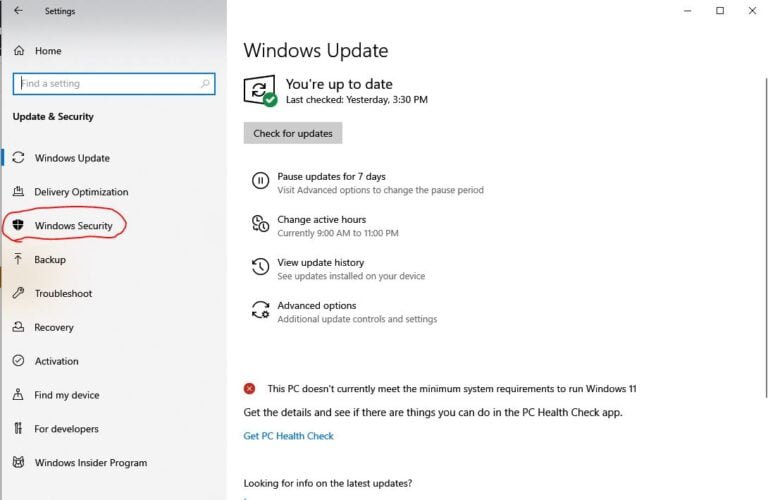Screen dimensions: 768x500
Task: Click the magnifier icon in the search box
Action: pos(205,84)
